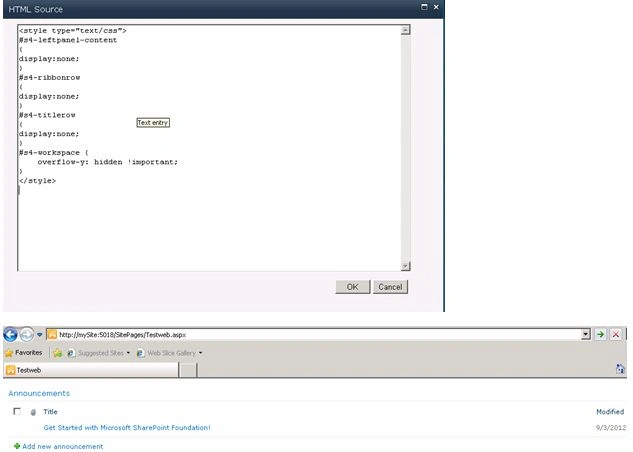Screen dimensions: 633x452
Task: Click inside the HTML source text area
Action: point(209,148)
